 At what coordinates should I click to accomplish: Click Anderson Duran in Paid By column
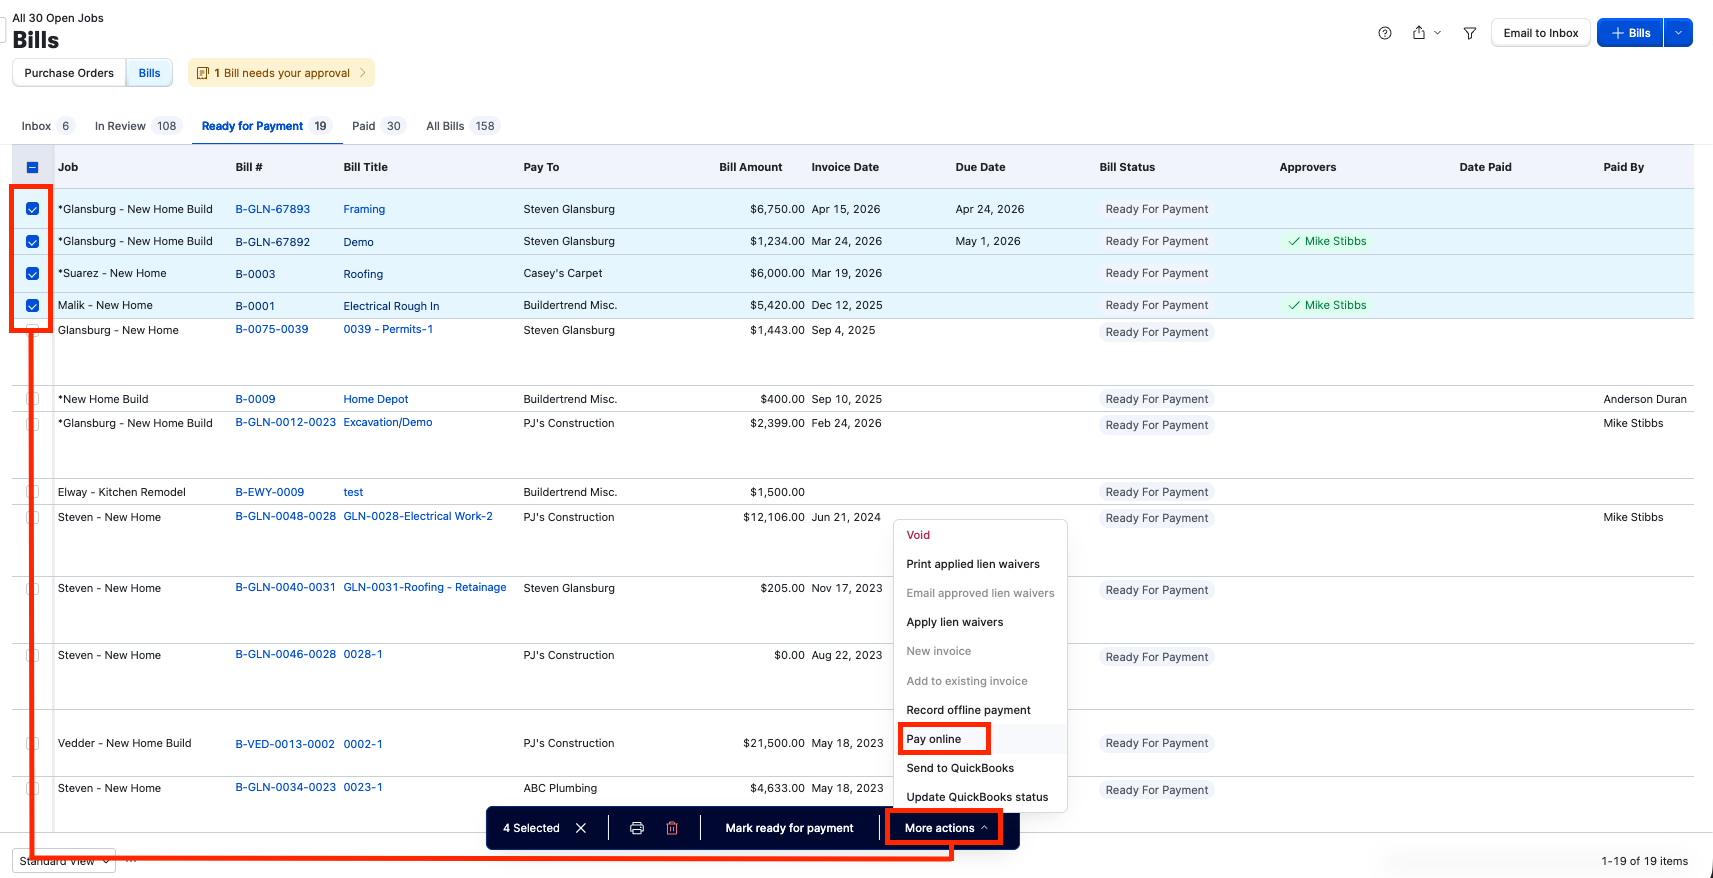pyautogui.click(x=1645, y=399)
